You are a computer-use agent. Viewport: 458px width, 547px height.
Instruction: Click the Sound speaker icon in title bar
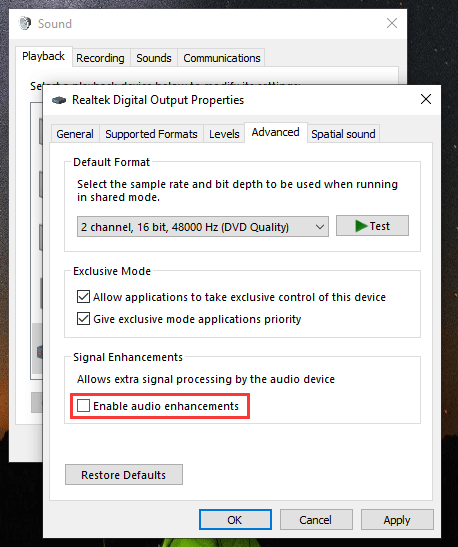coord(25,23)
